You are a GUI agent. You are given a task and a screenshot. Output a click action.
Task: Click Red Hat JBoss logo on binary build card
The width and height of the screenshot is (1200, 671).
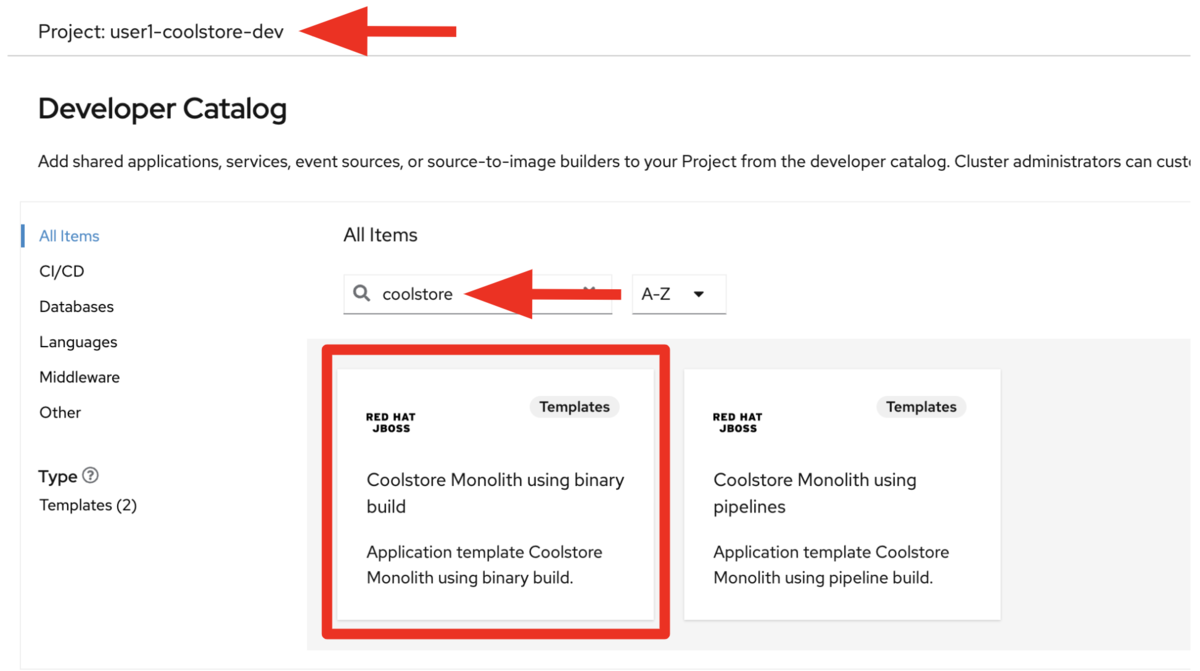(x=390, y=422)
